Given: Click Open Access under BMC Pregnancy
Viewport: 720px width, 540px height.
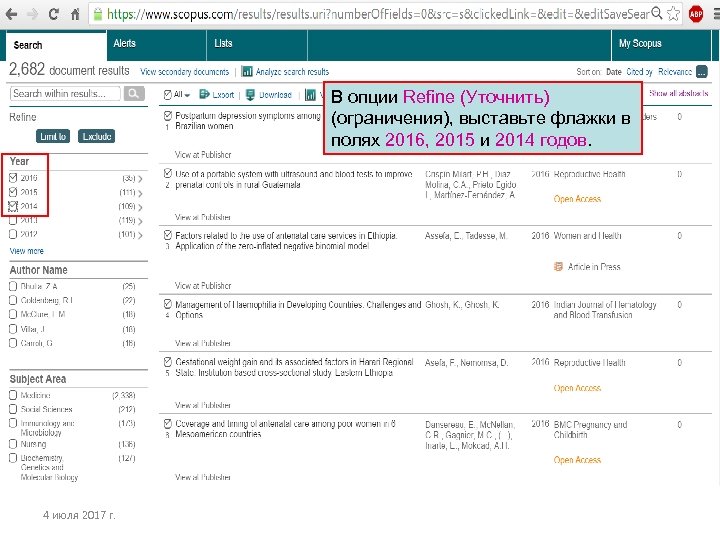Looking at the screenshot, I should 577,460.
